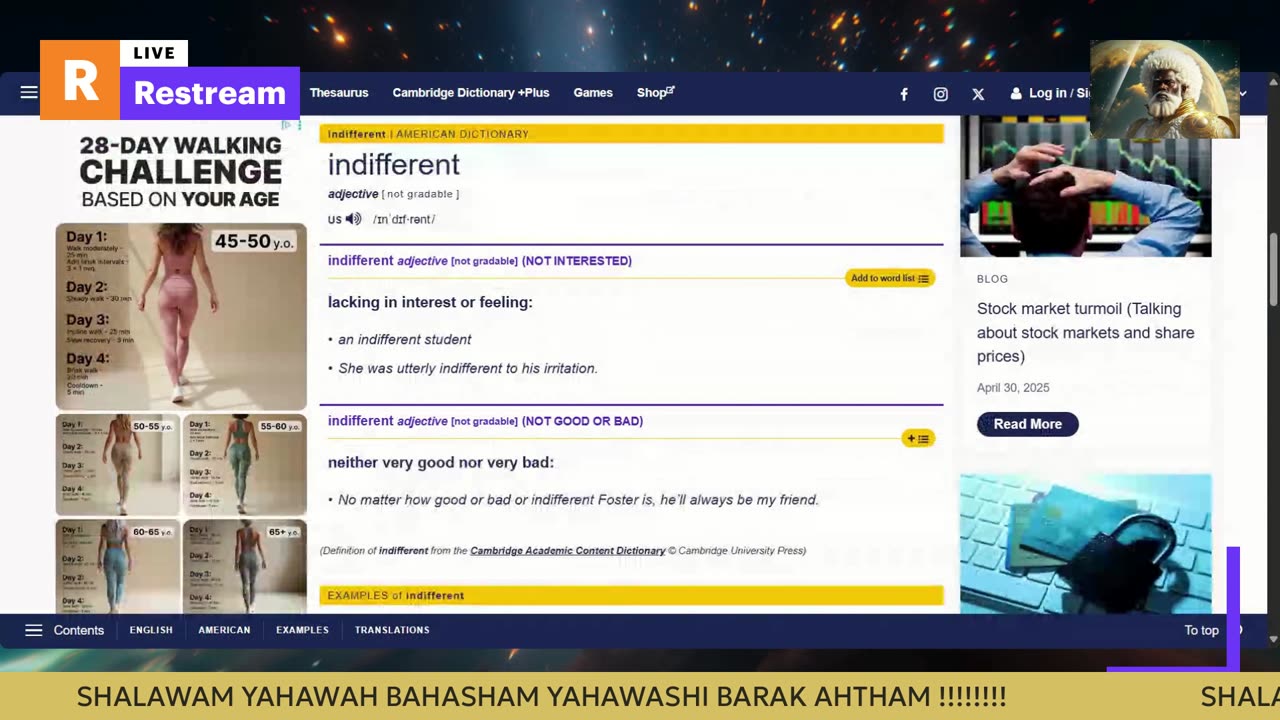Click scrollbar down arrow
The width and height of the screenshot is (1280, 720).
1273,639
